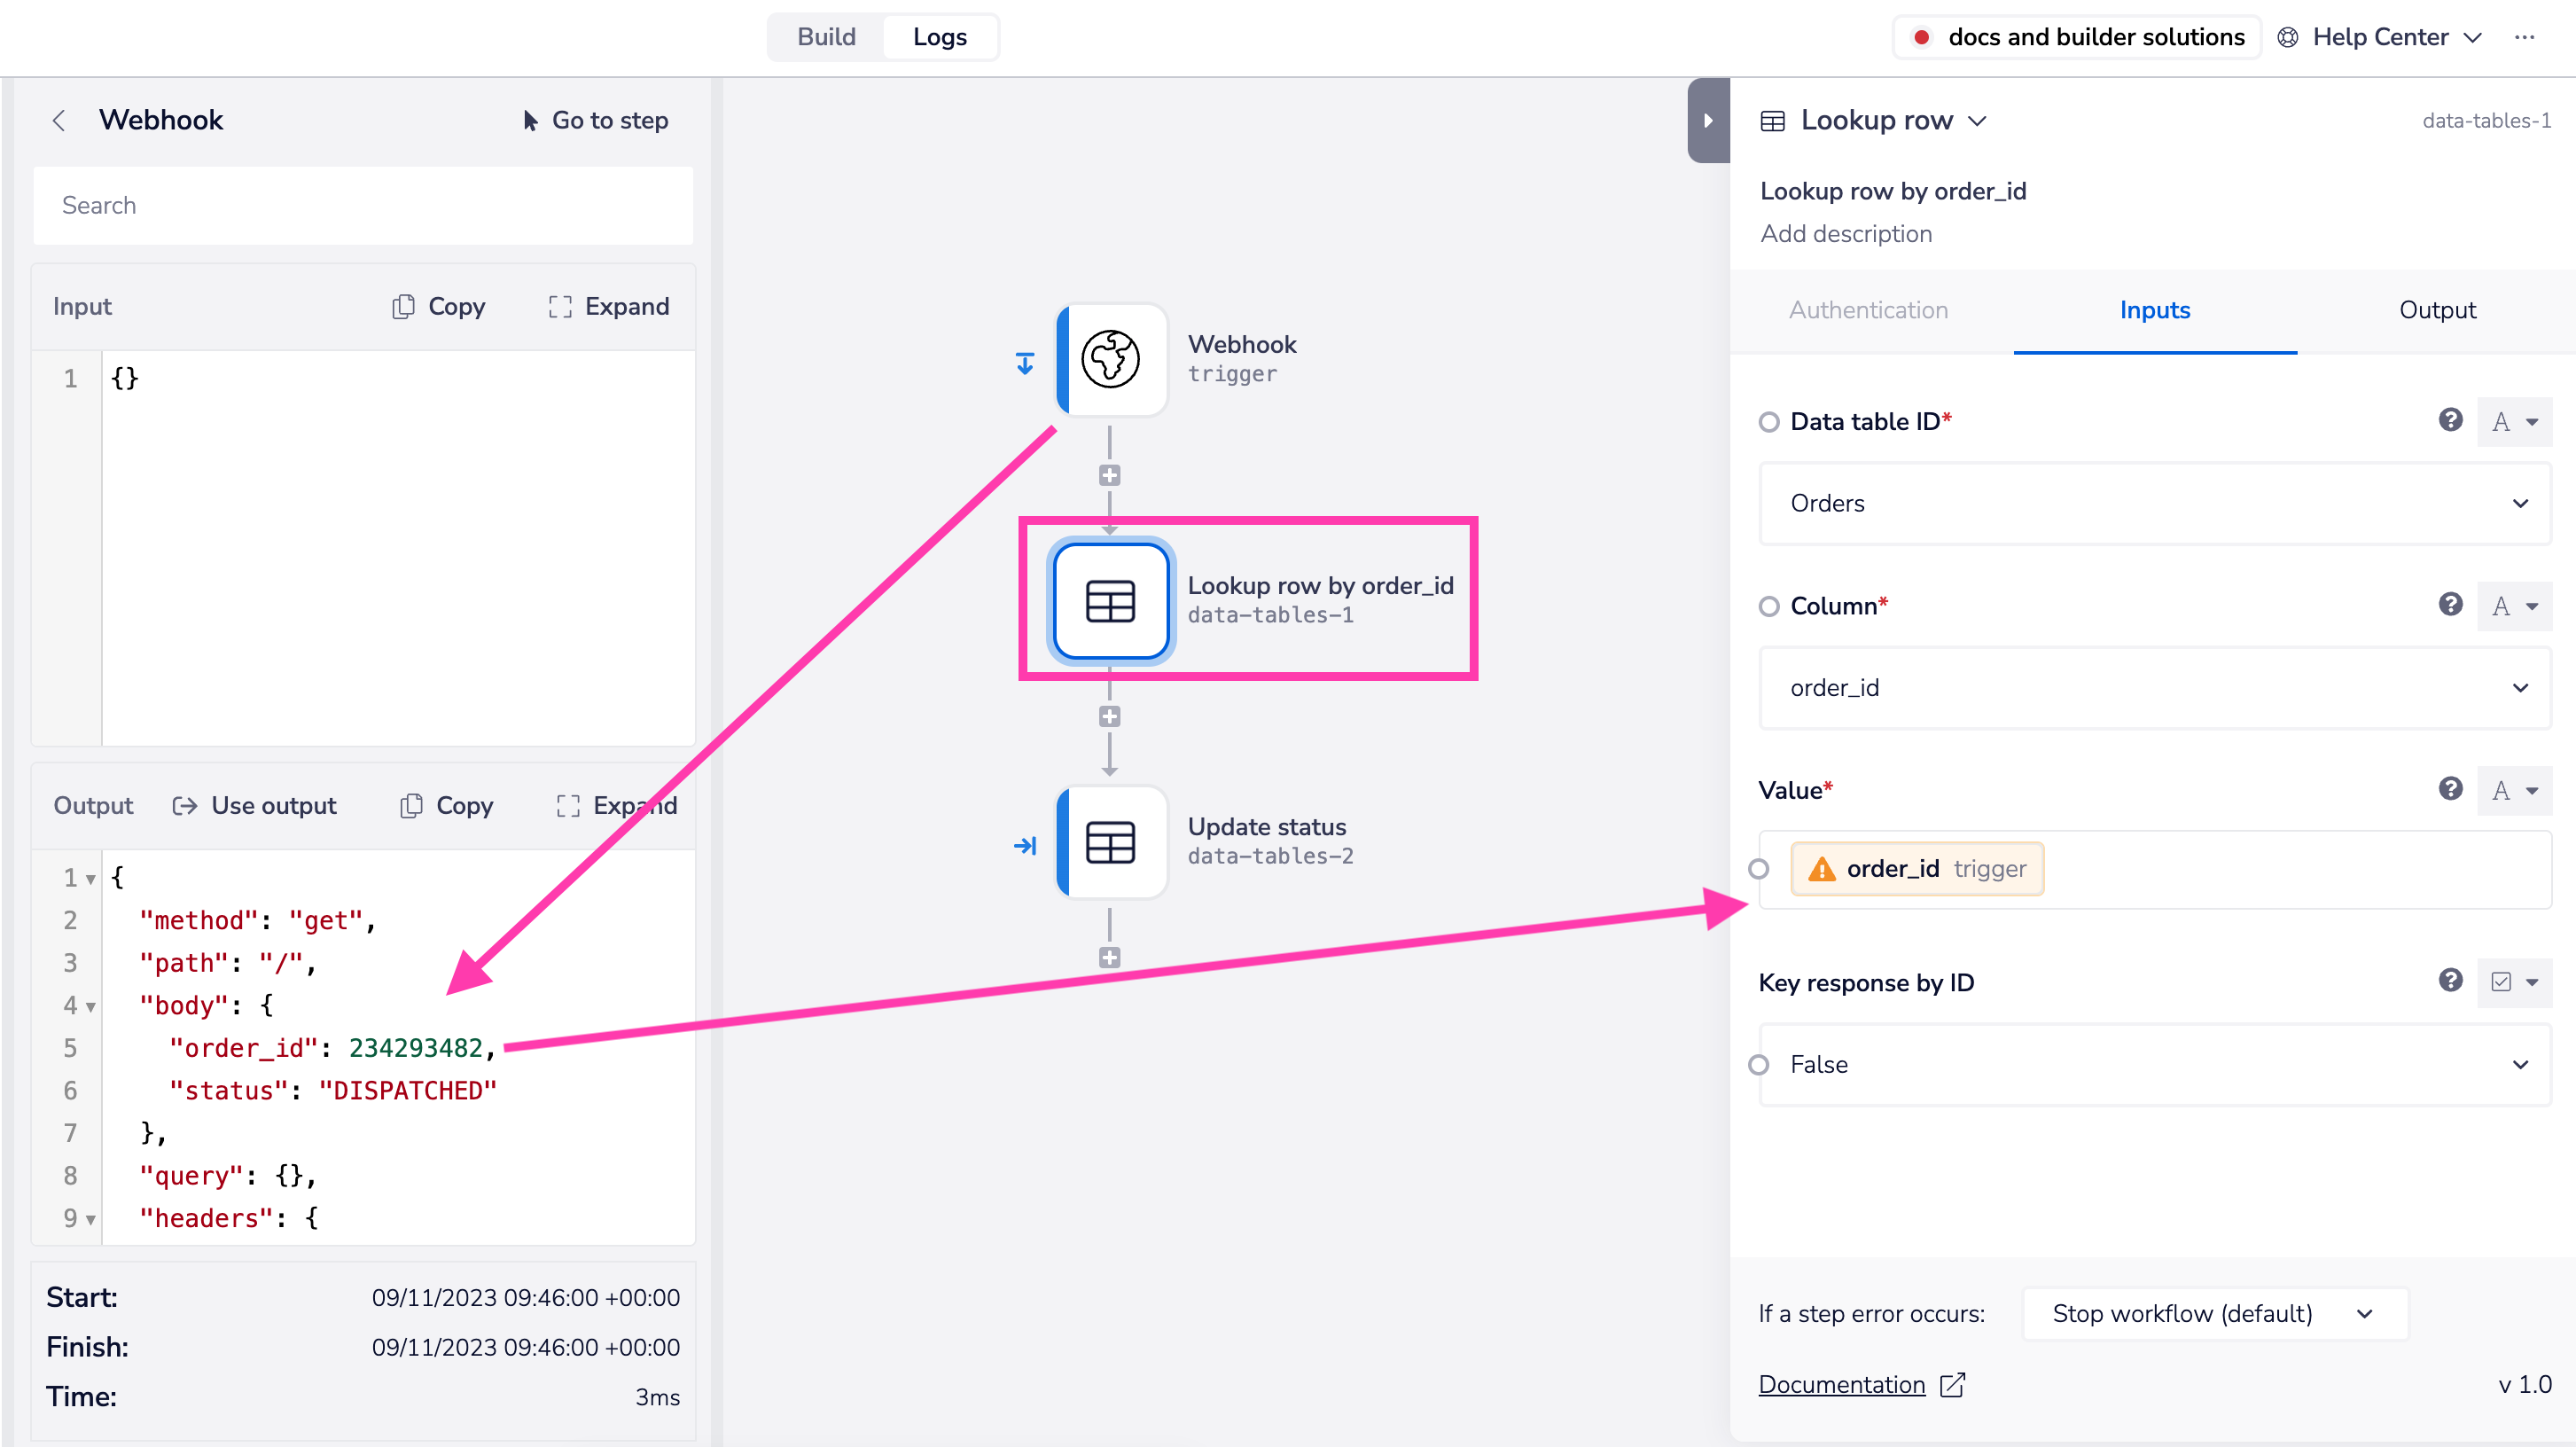Click plus icon below Webhook trigger step
The image size is (2576, 1447).
(x=1109, y=475)
